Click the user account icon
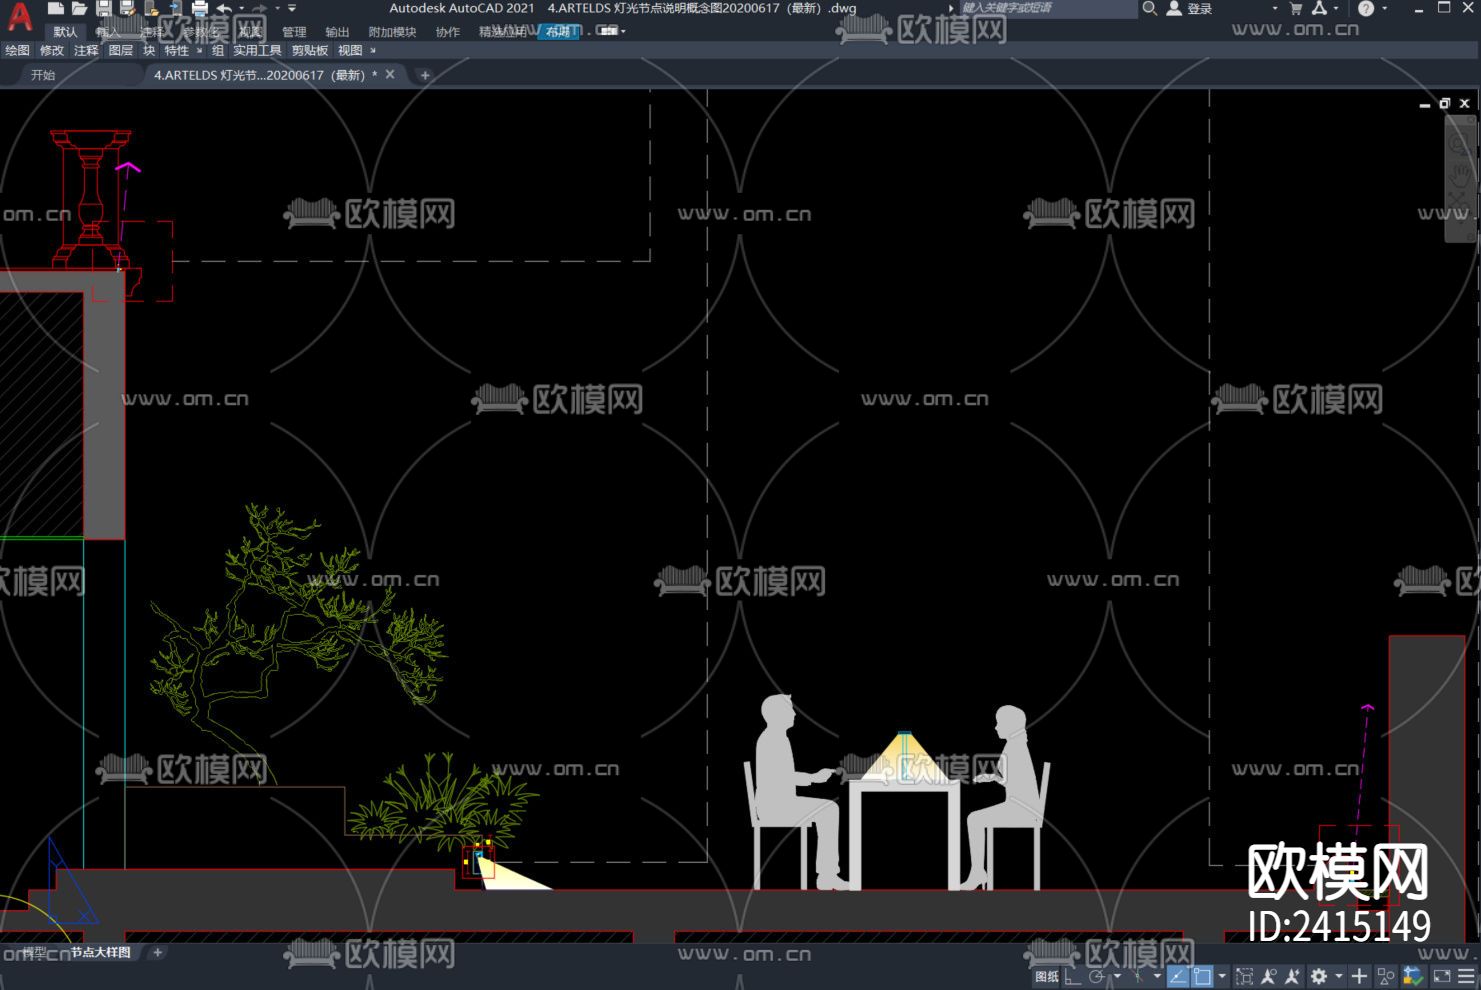Image resolution: width=1481 pixels, height=990 pixels. point(1174,8)
